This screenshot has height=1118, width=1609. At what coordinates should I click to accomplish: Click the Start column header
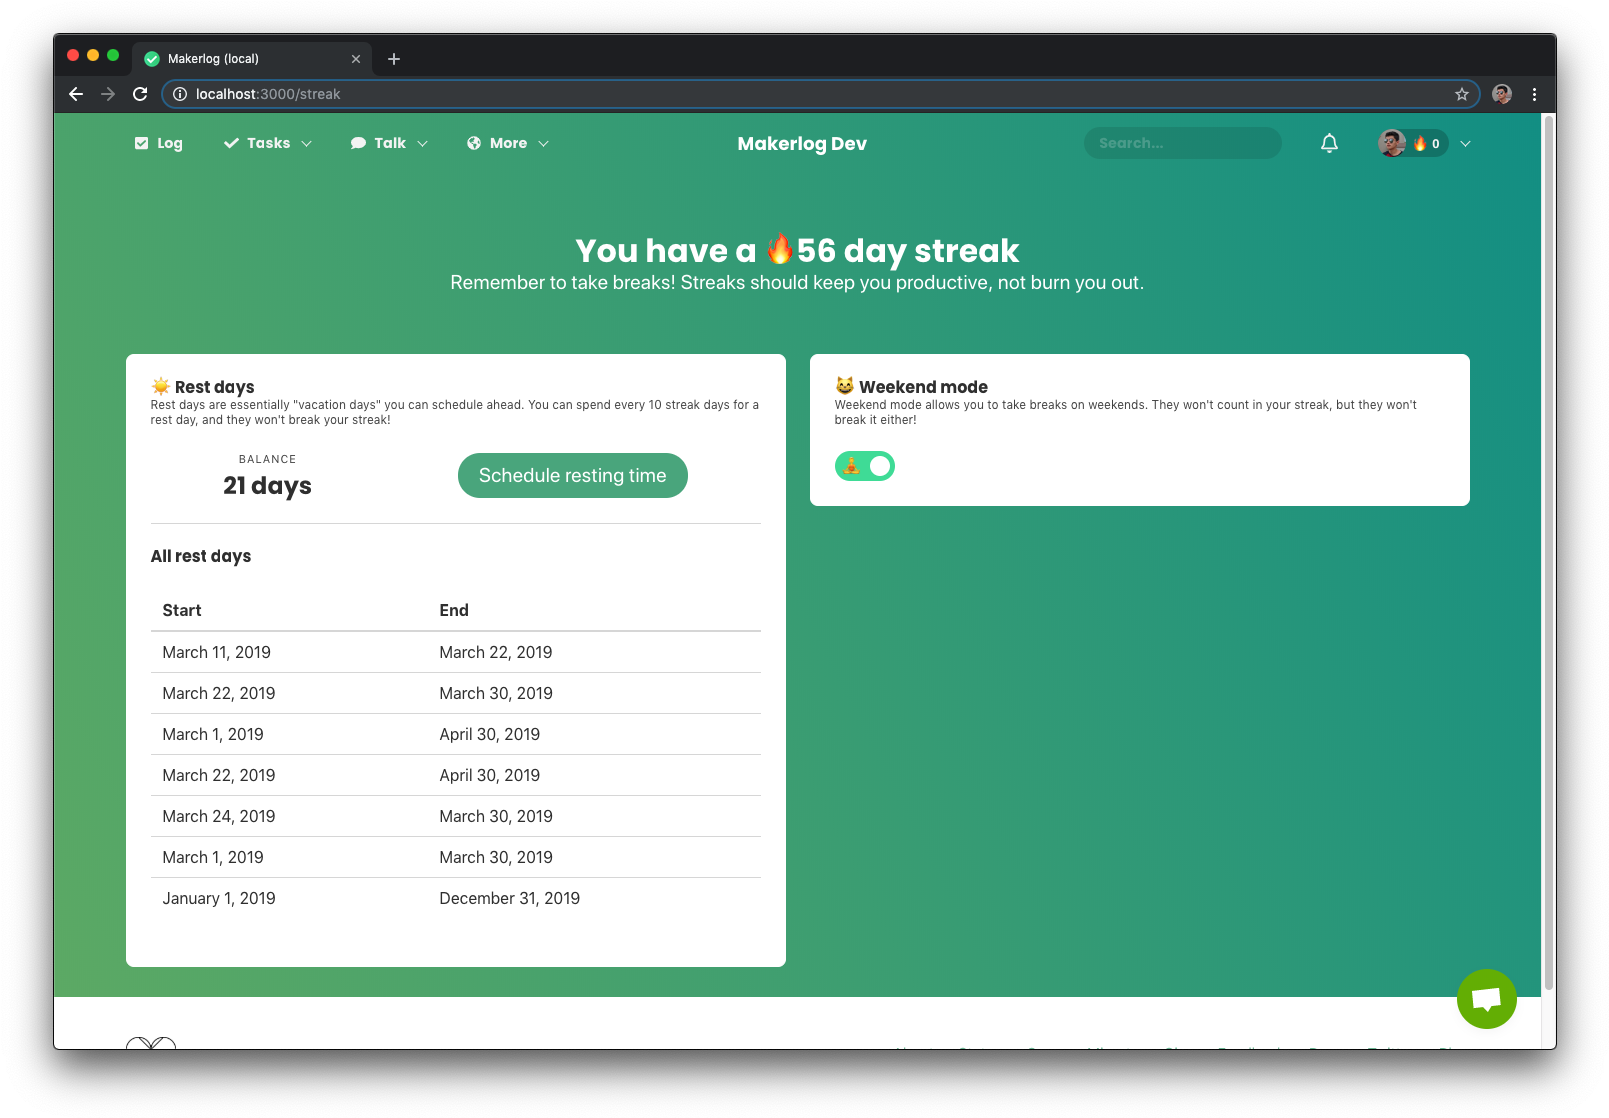click(182, 610)
